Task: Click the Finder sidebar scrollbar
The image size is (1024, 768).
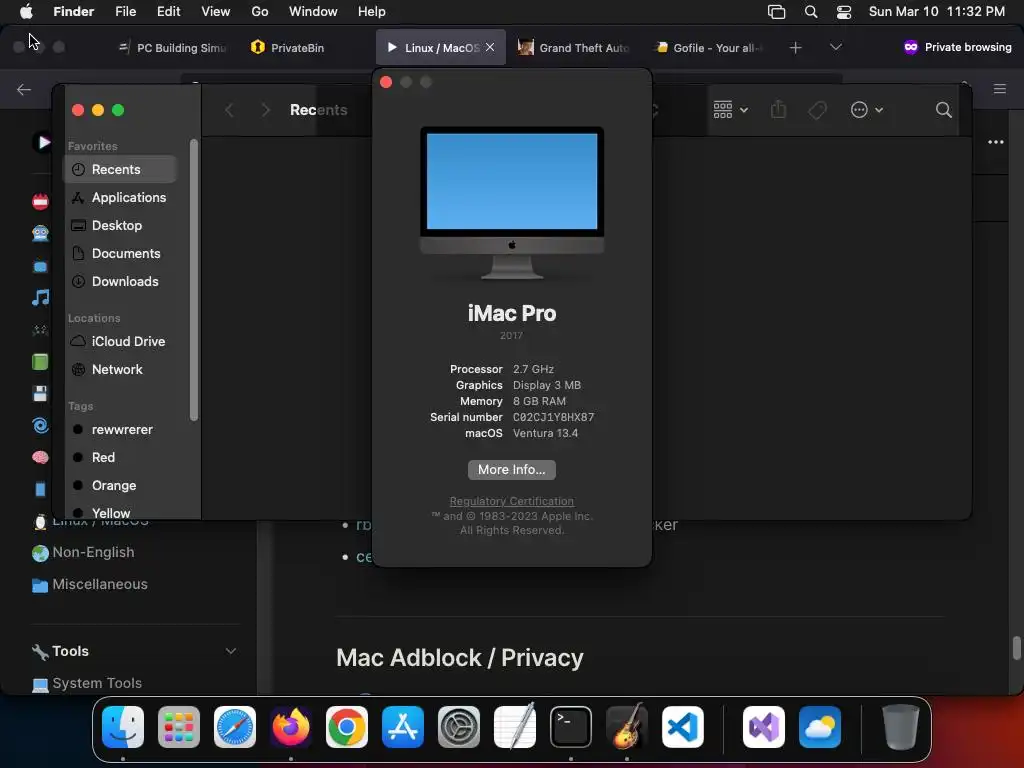Action: pos(193,280)
